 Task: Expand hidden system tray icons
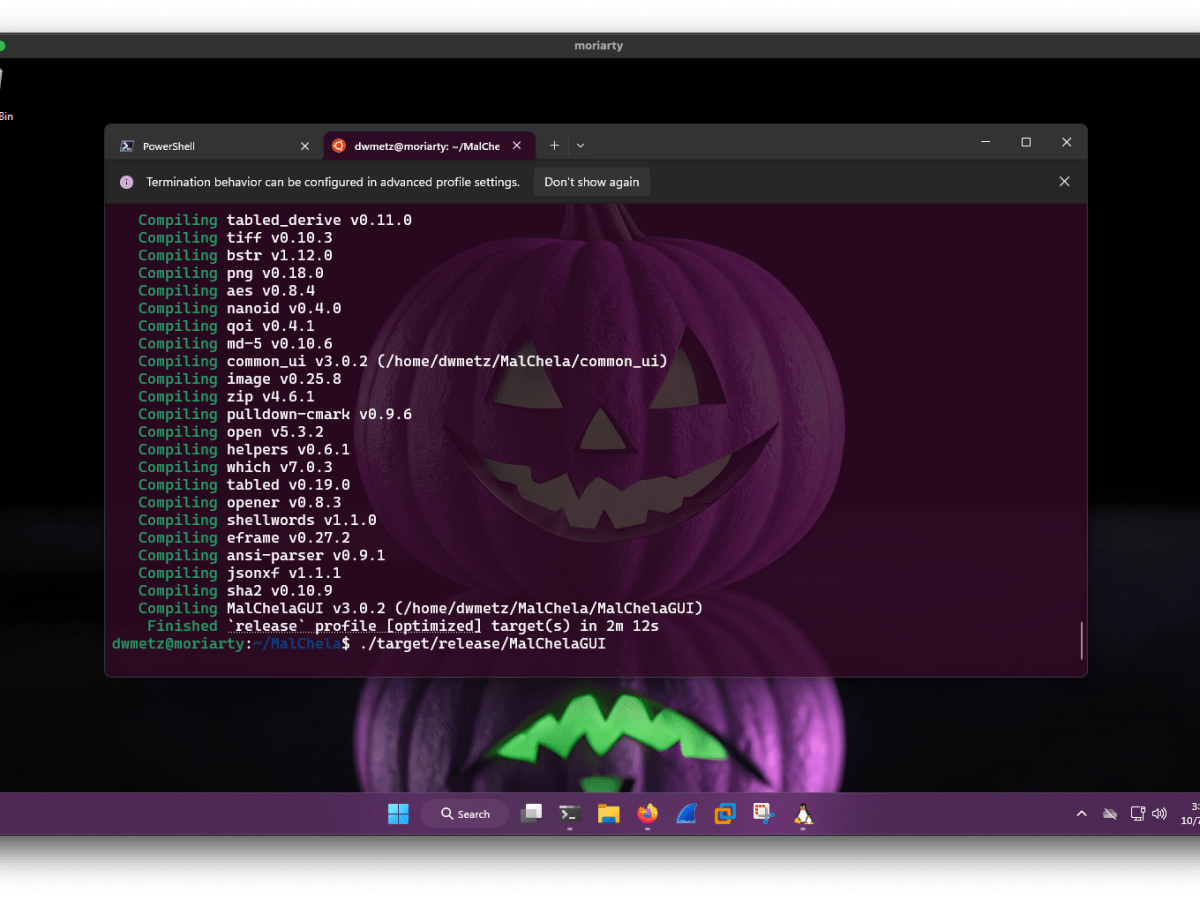tap(1081, 813)
